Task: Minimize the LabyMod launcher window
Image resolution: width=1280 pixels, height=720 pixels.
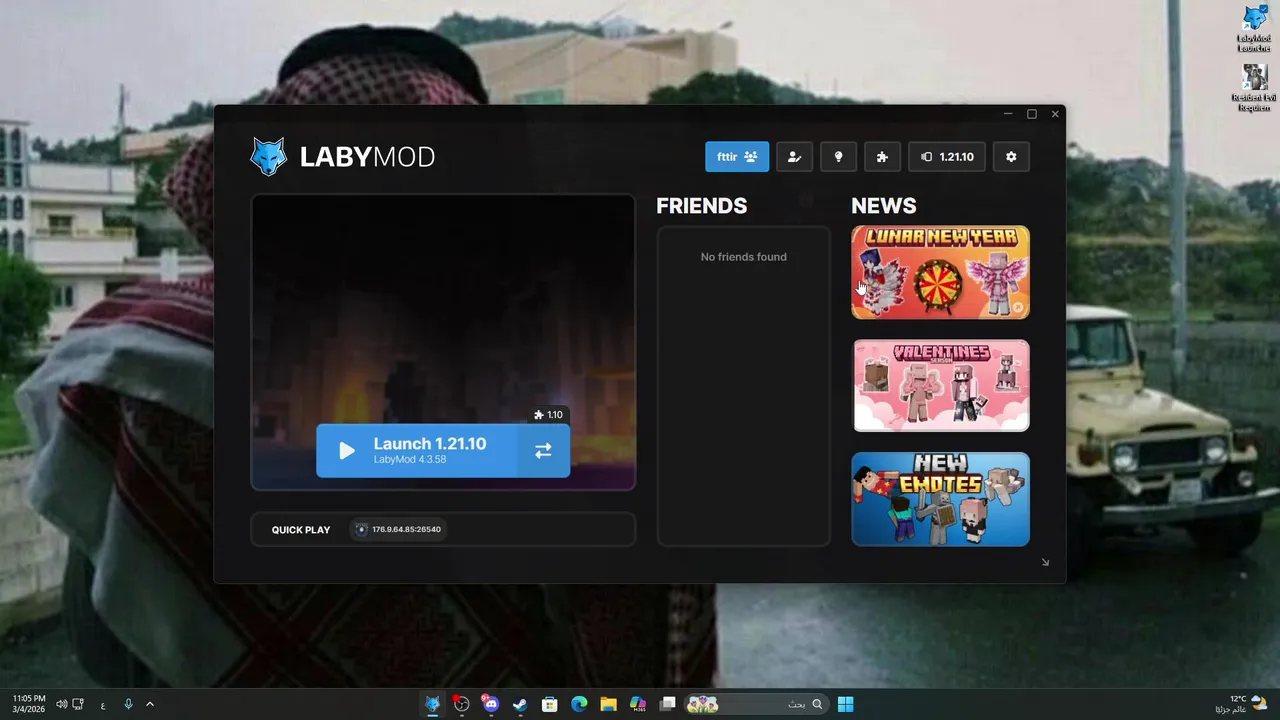Action: tap(1008, 114)
